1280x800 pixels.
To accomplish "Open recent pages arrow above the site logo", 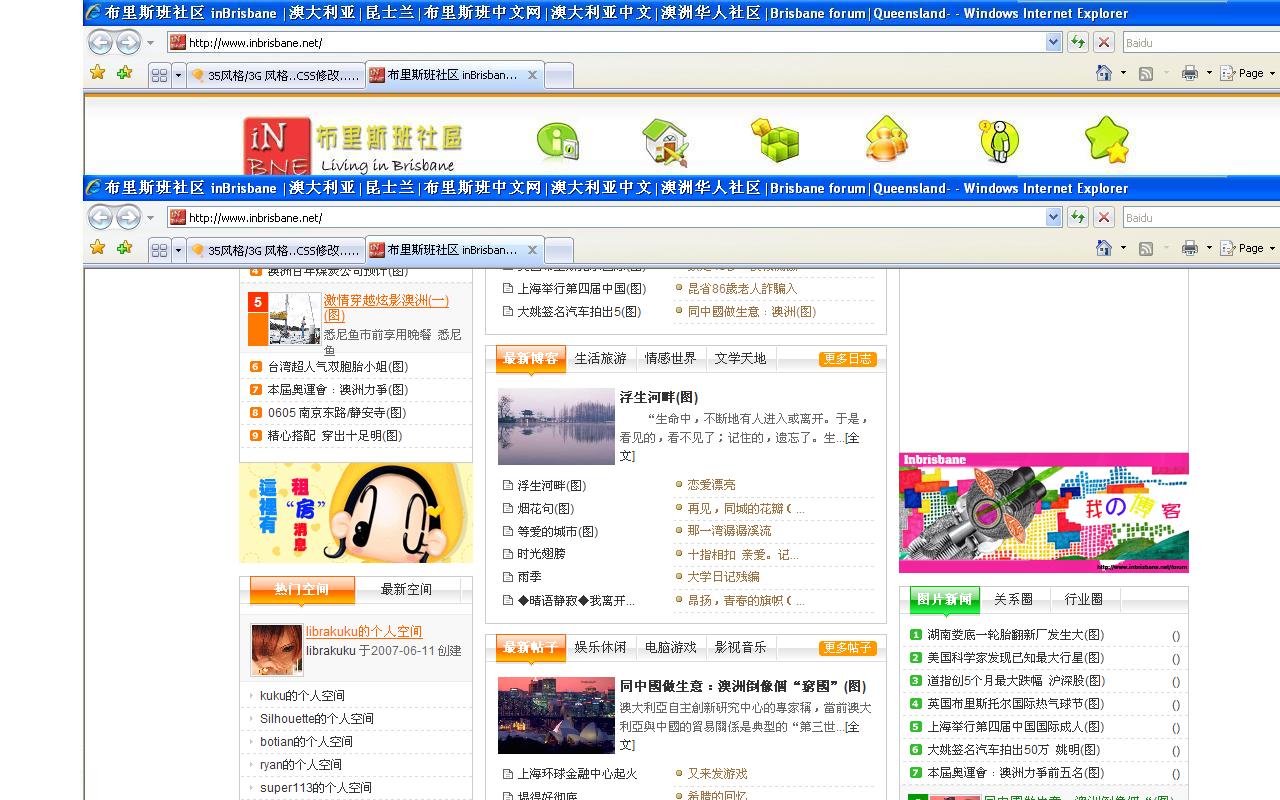I will 150,43.
